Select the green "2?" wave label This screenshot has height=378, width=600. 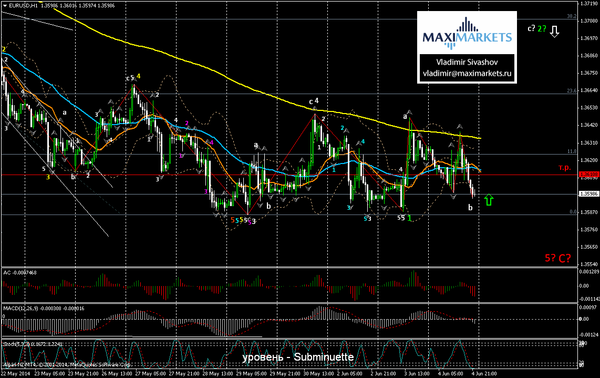(542, 28)
